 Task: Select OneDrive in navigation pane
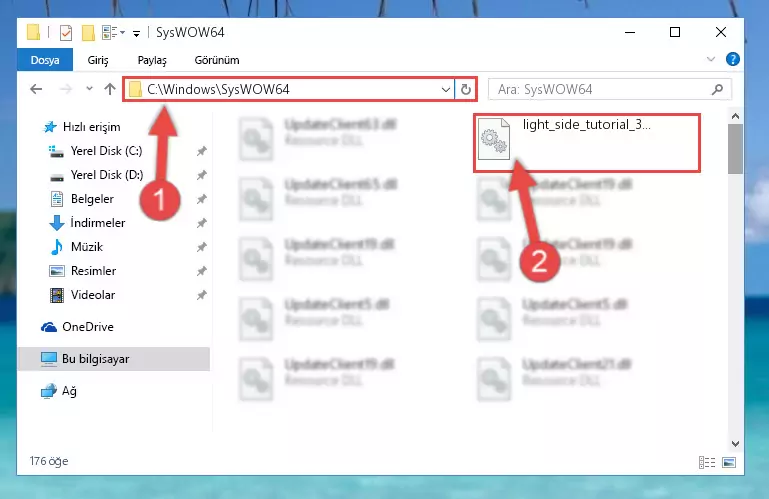[87, 327]
